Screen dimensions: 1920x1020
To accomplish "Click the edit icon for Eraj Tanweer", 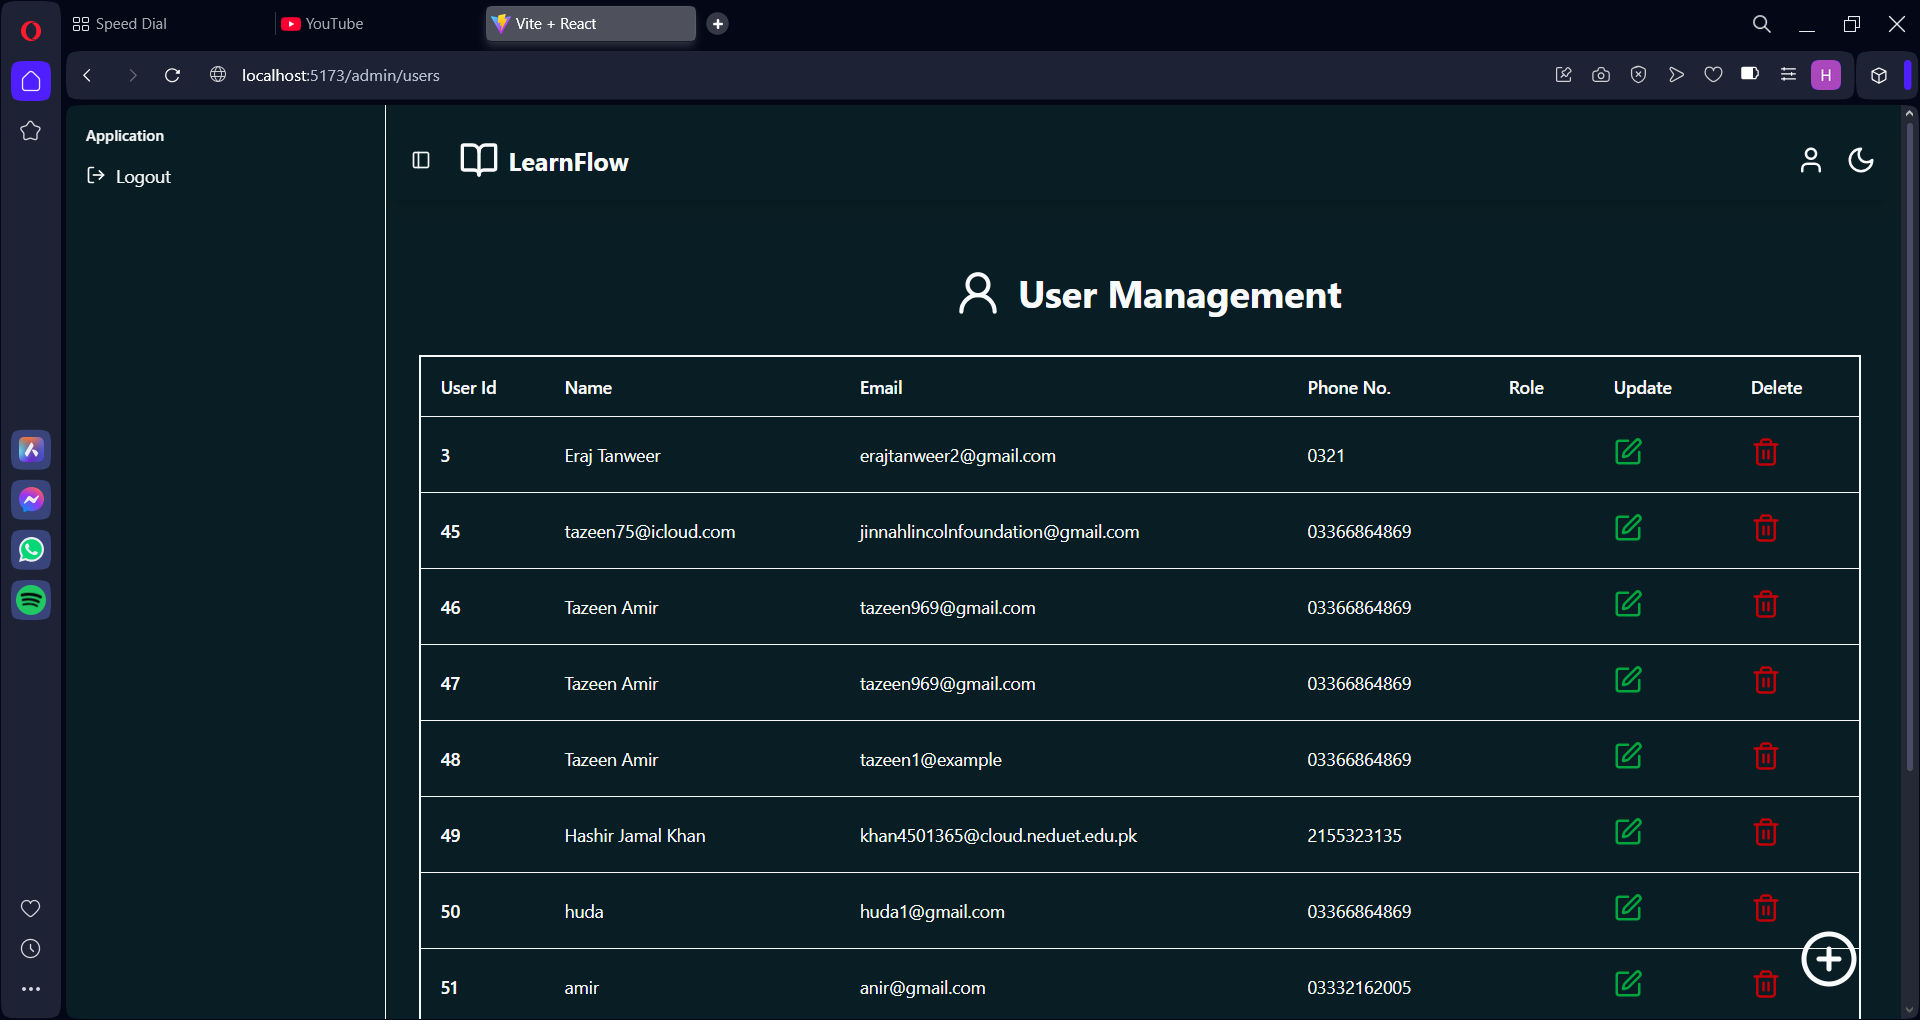I will 1628,452.
